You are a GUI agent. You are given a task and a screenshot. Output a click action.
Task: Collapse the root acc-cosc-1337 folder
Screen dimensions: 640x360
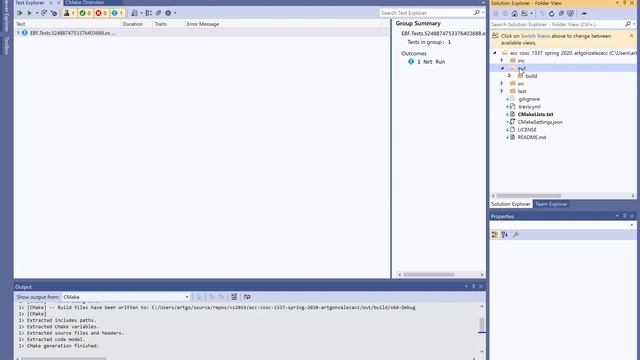coord(495,53)
